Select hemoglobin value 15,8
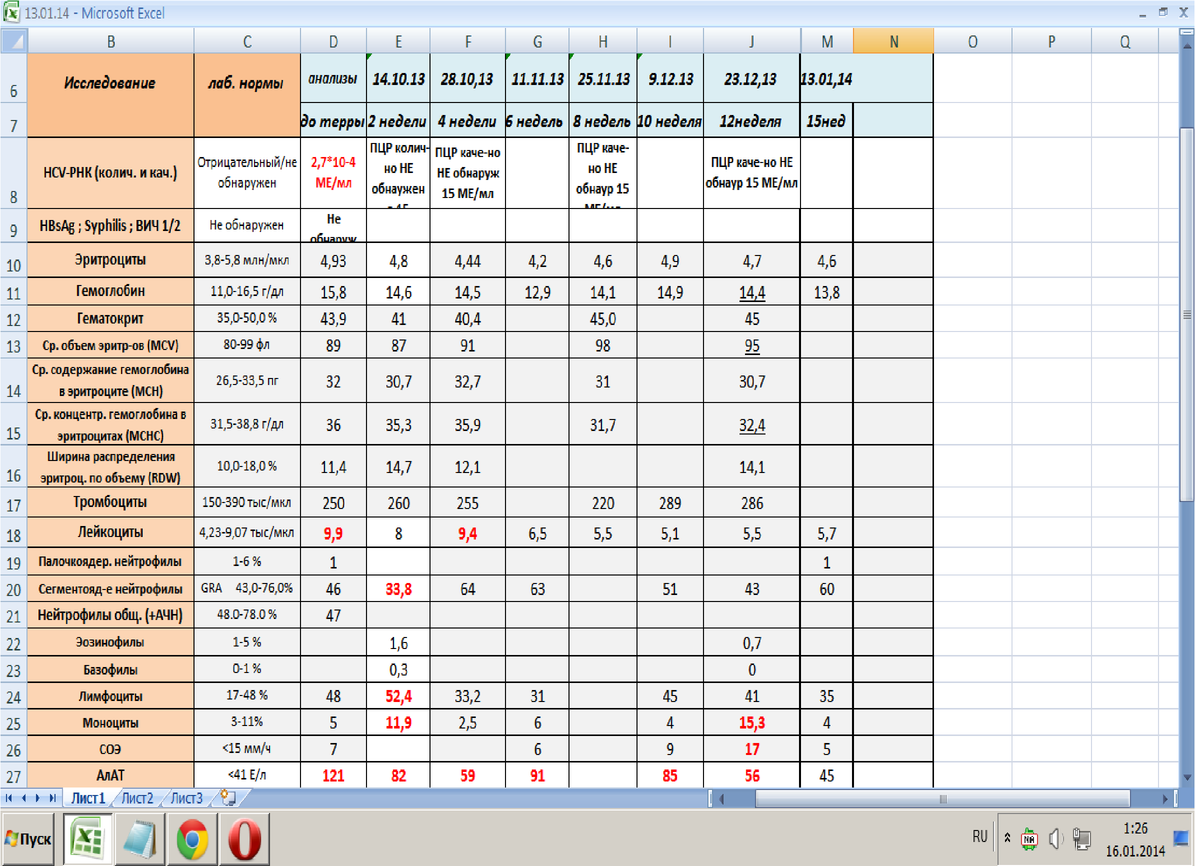 coord(333,291)
